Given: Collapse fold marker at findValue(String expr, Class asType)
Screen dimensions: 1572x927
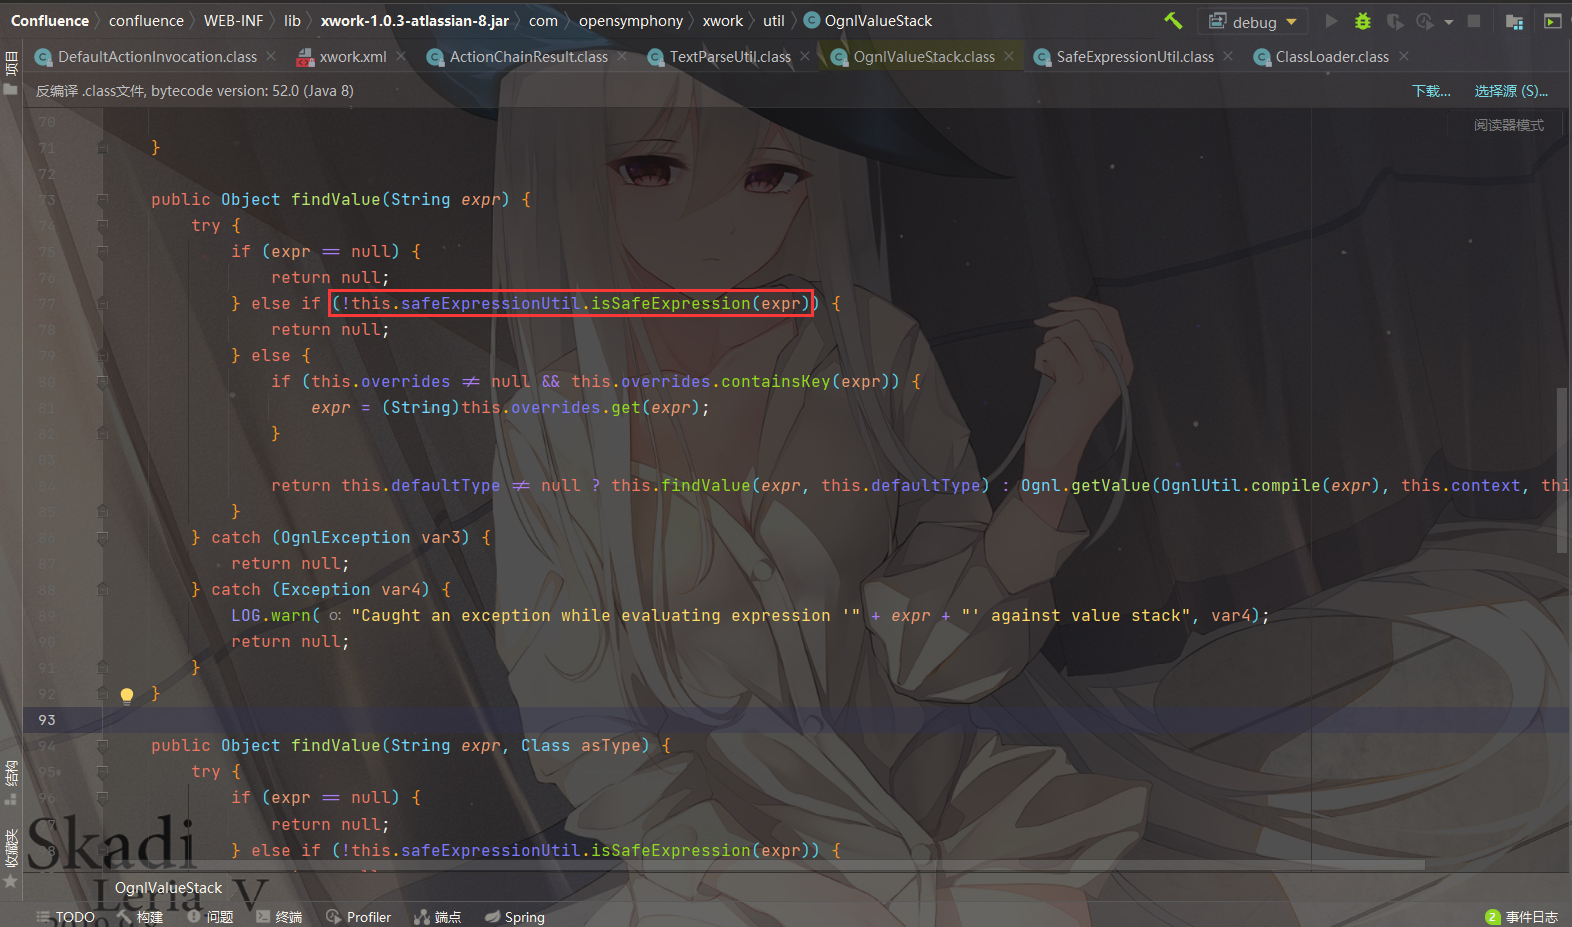Looking at the screenshot, I should tap(102, 746).
